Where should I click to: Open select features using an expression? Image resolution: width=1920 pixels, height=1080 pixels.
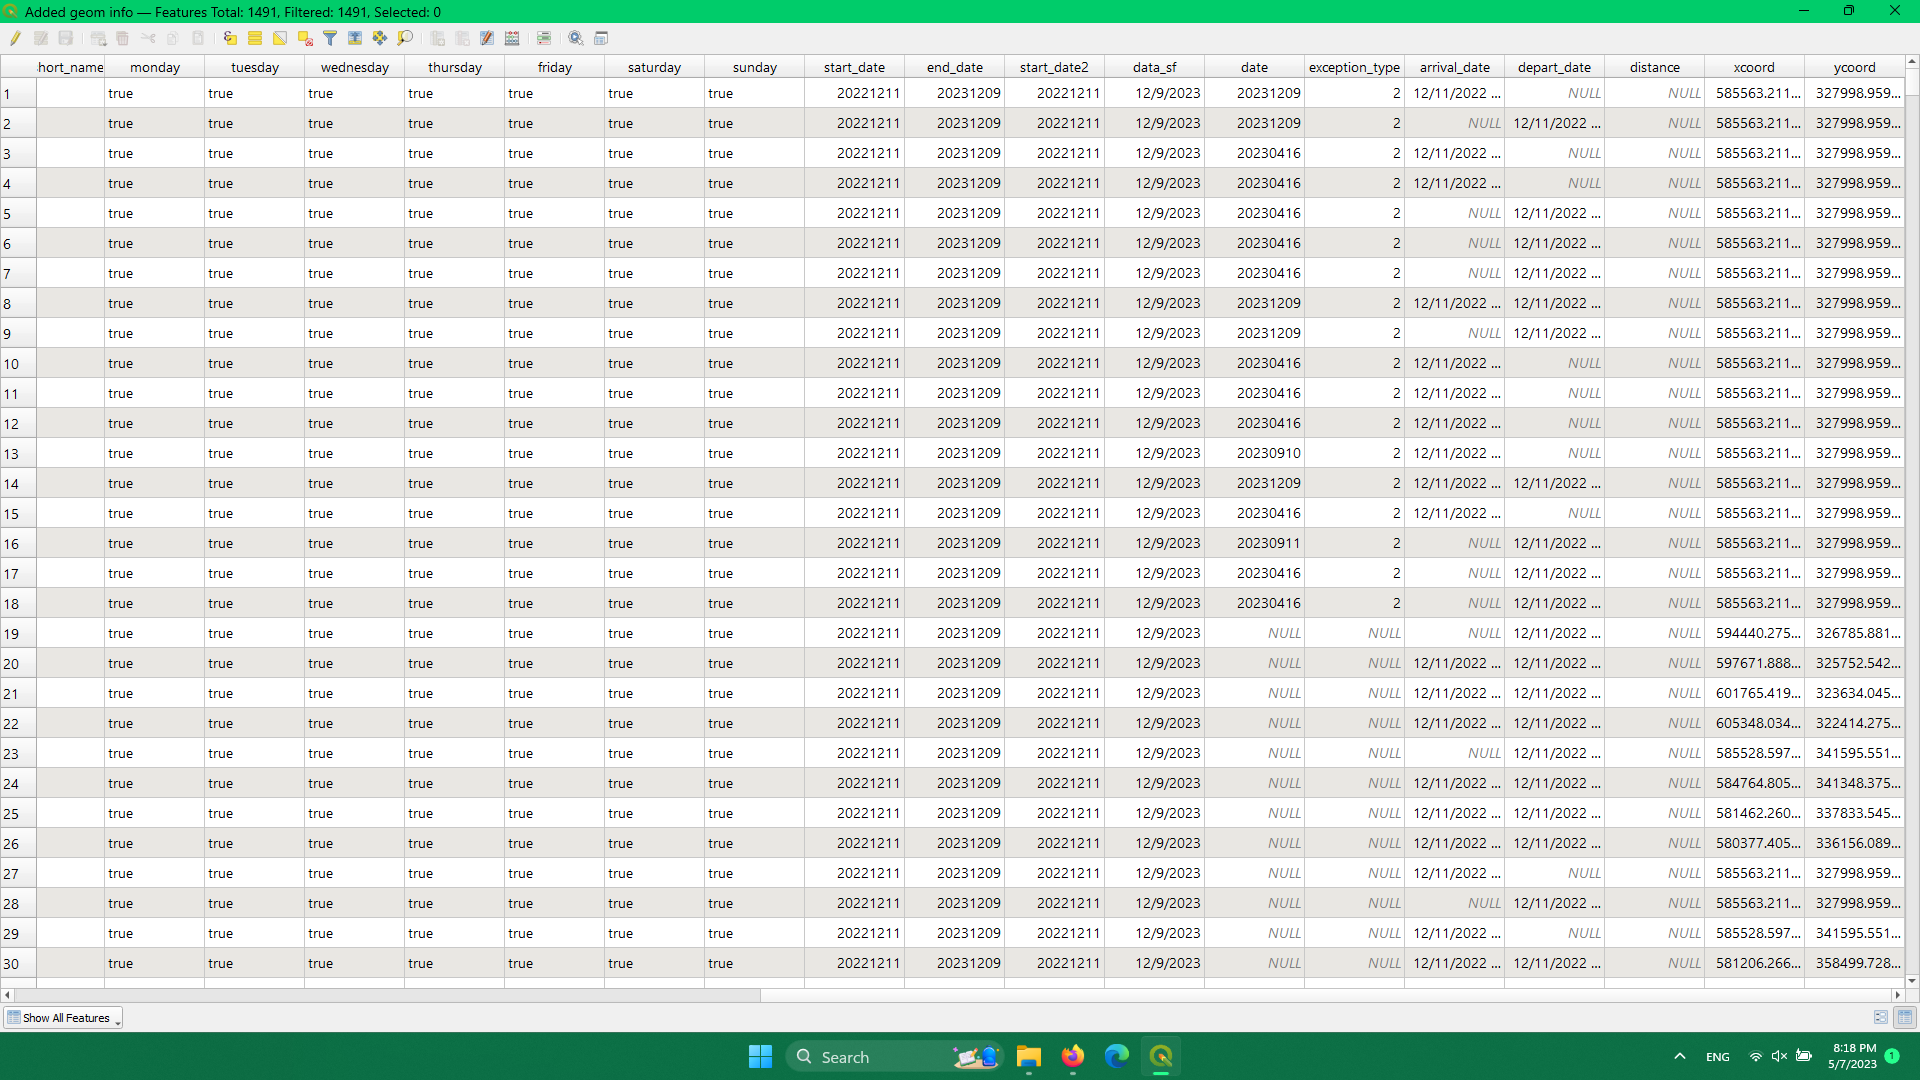point(230,38)
